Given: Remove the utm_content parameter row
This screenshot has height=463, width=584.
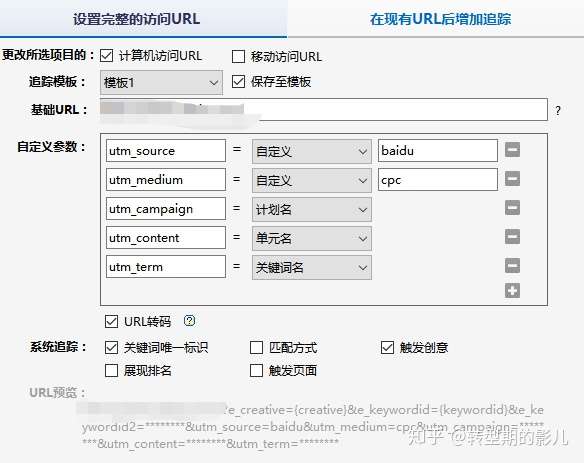Looking at the screenshot, I should click(512, 237).
